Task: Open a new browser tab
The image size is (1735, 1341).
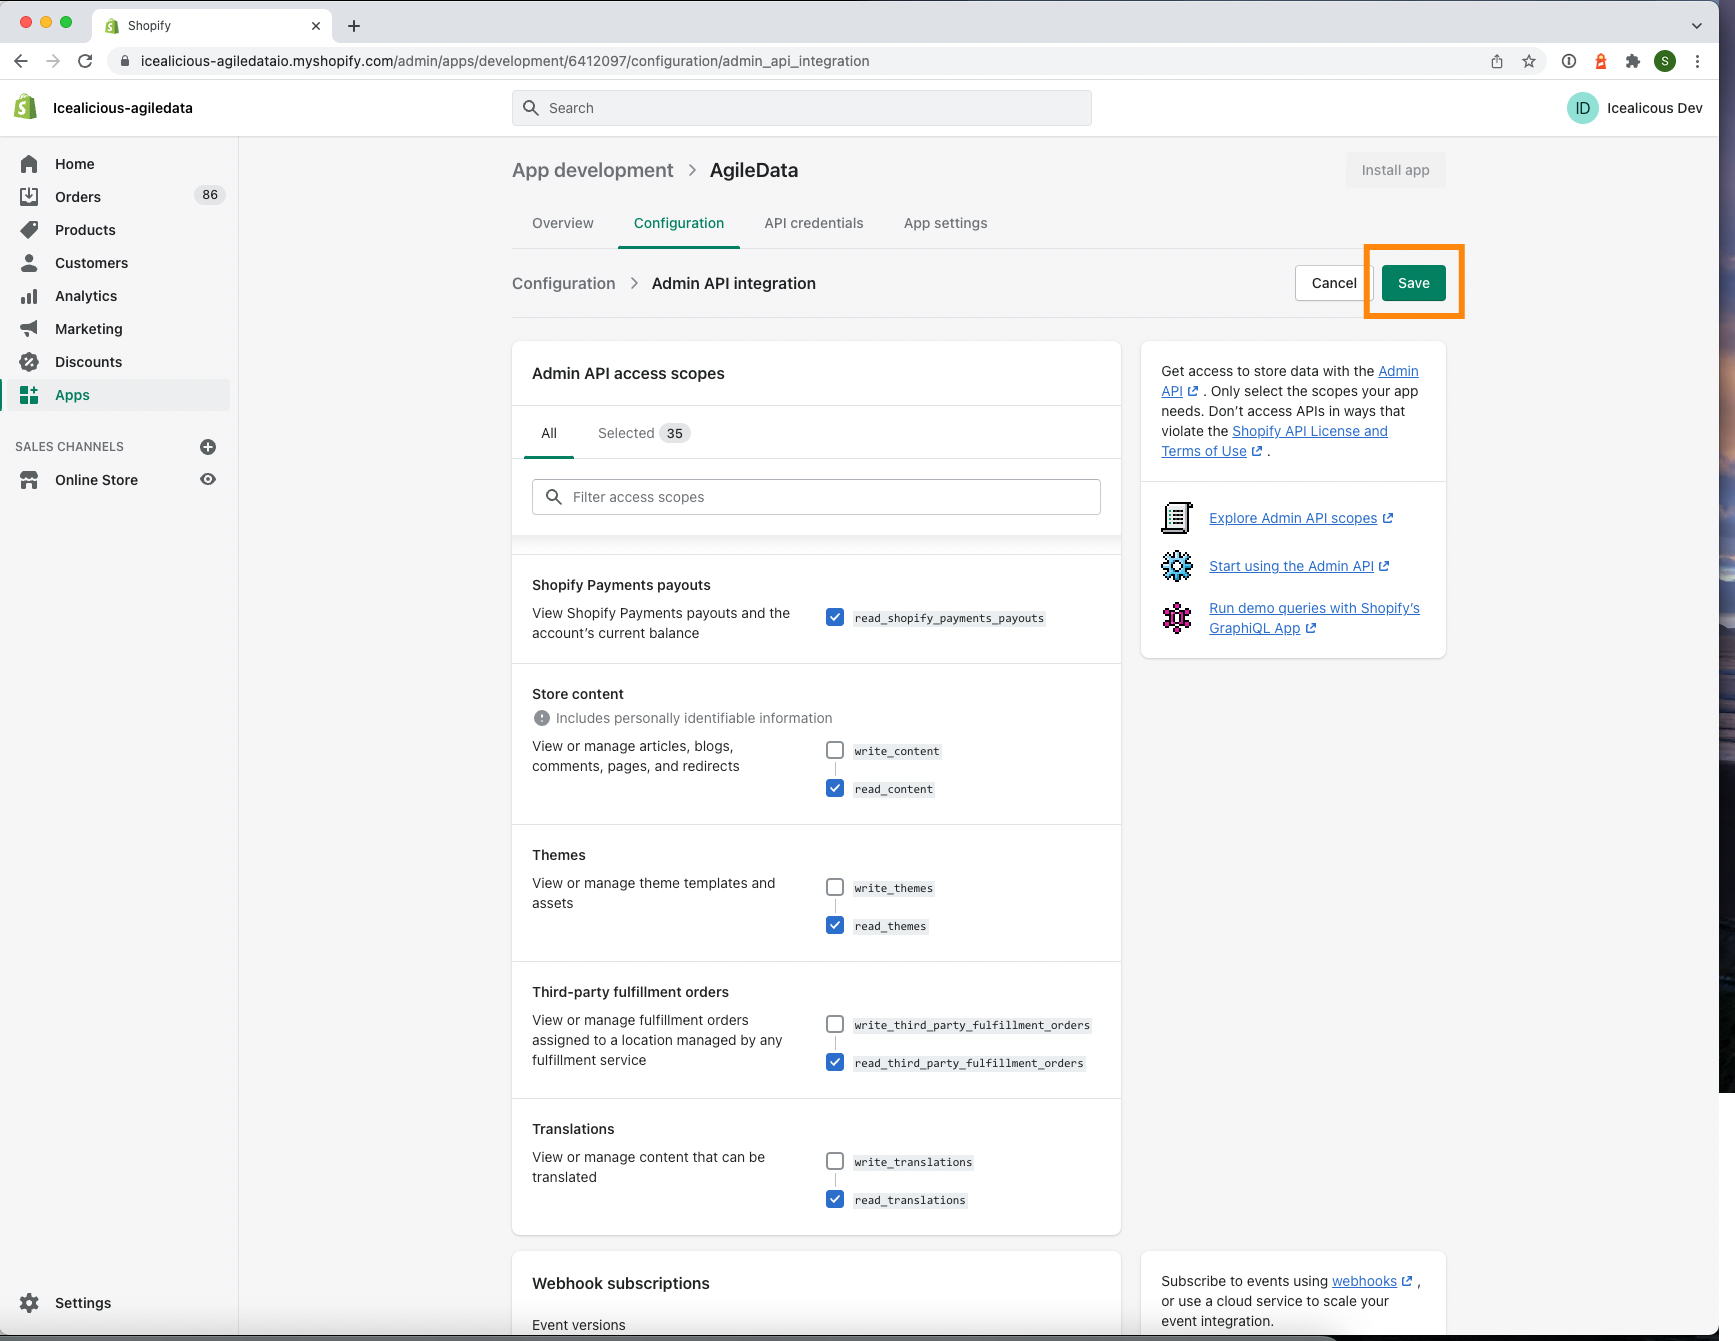Action: tap(354, 26)
